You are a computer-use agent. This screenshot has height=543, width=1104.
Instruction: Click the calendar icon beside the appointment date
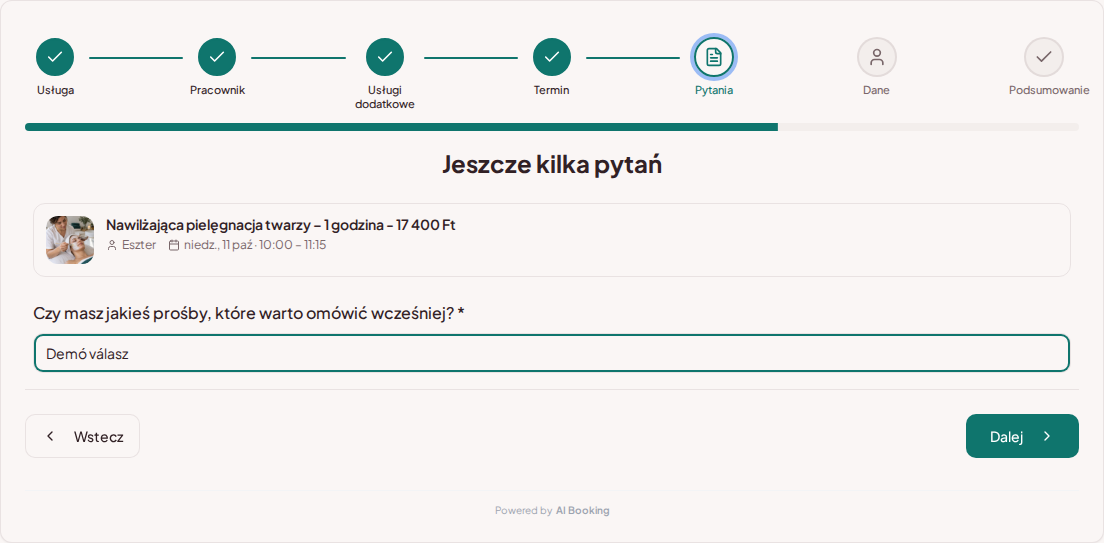tap(174, 245)
